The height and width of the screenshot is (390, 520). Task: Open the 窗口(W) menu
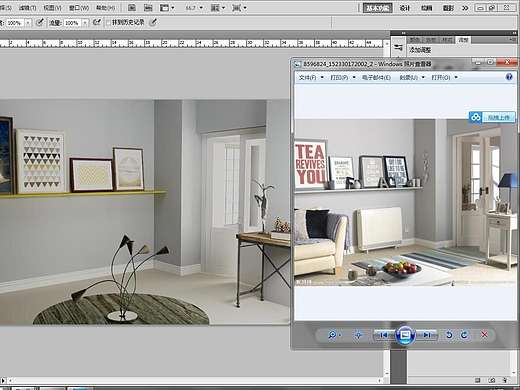(79, 7)
